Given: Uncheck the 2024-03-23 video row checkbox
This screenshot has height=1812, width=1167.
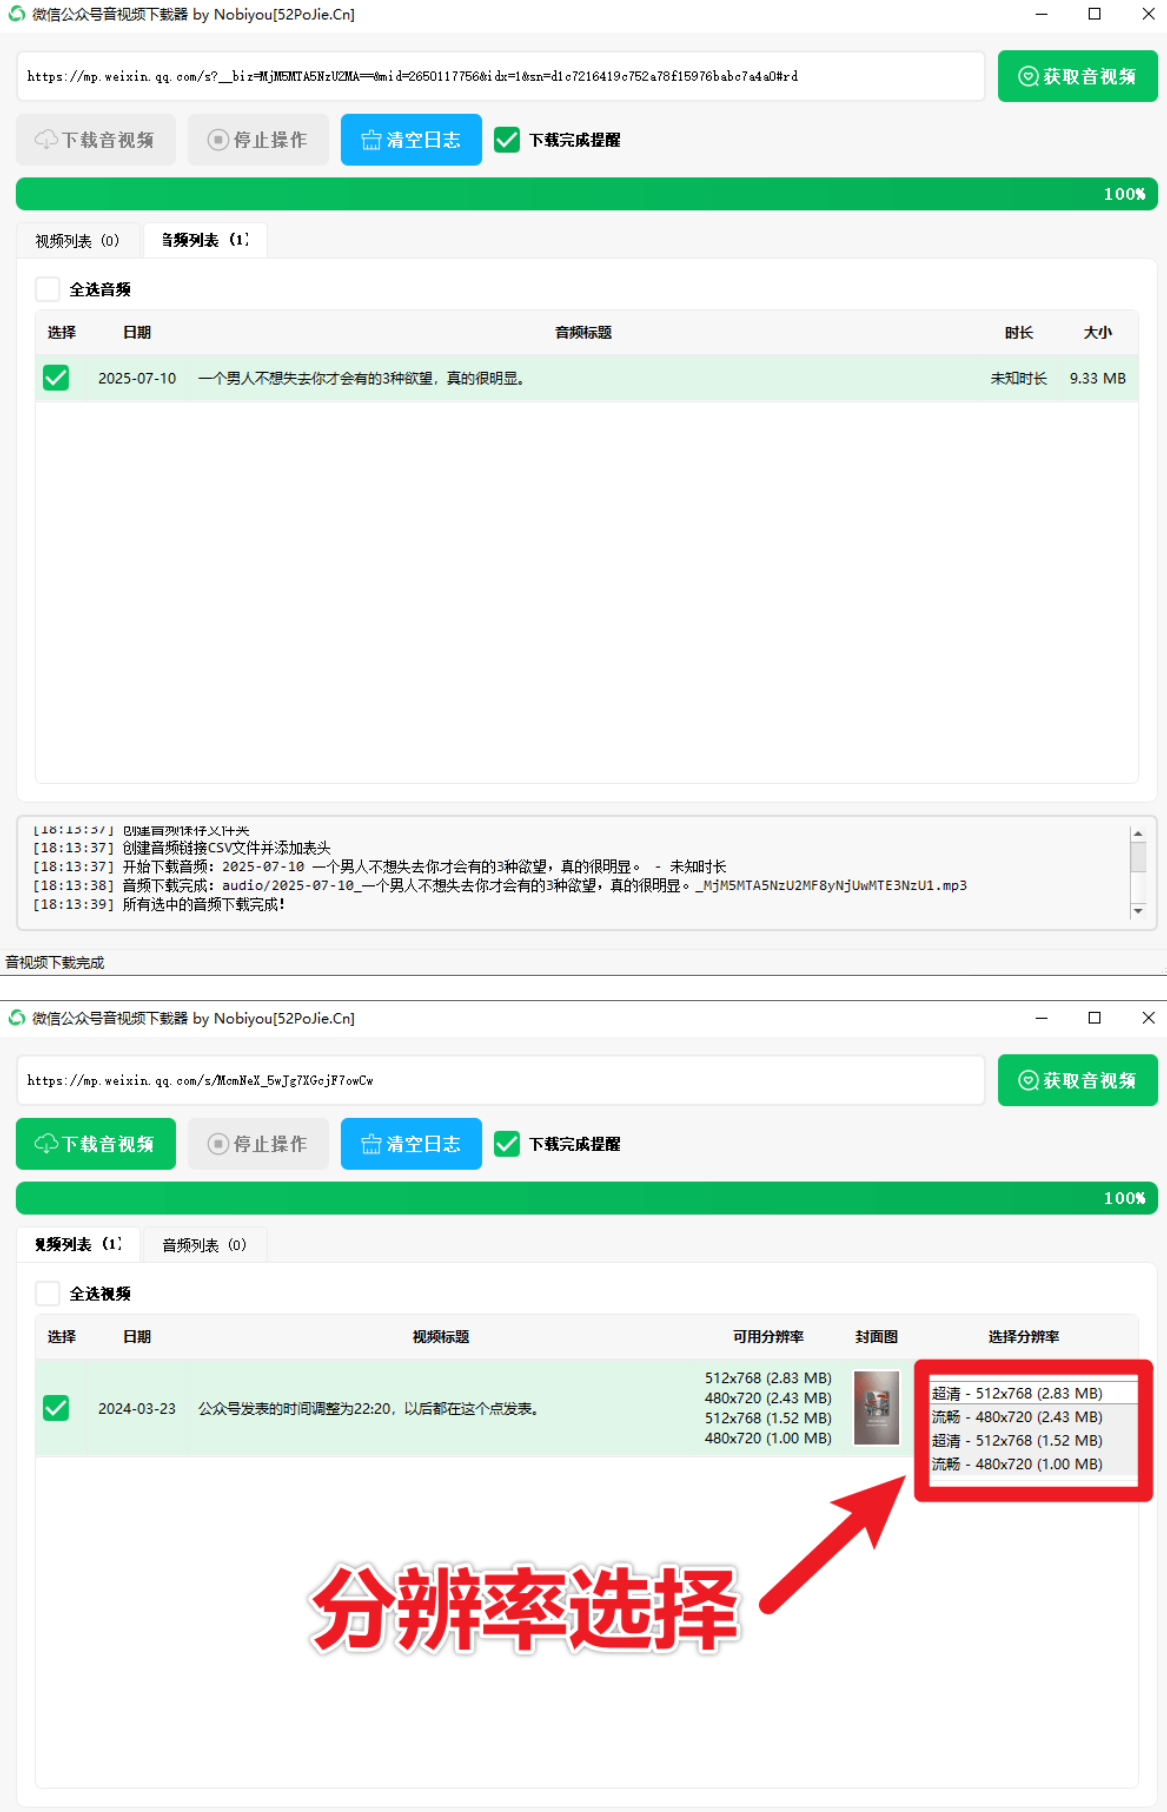Looking at the screenshot, I should pos(56,1408).
